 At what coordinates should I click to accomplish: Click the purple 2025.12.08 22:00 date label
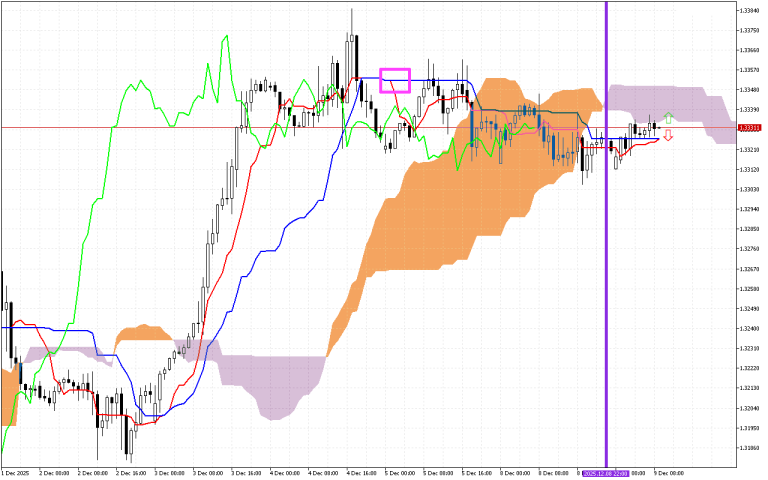(605, 473)
